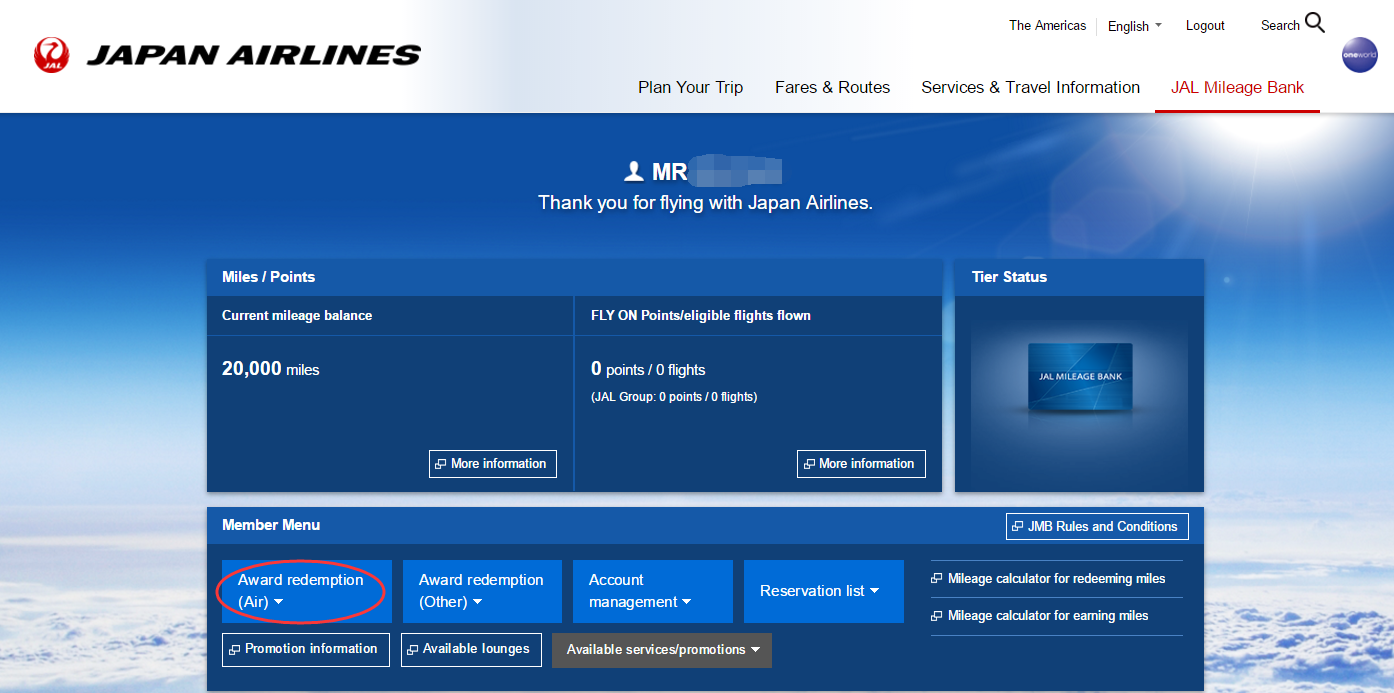Click the JAL Group points and flights line
This screenshot has height=693, width=1394.
[674, 397]
